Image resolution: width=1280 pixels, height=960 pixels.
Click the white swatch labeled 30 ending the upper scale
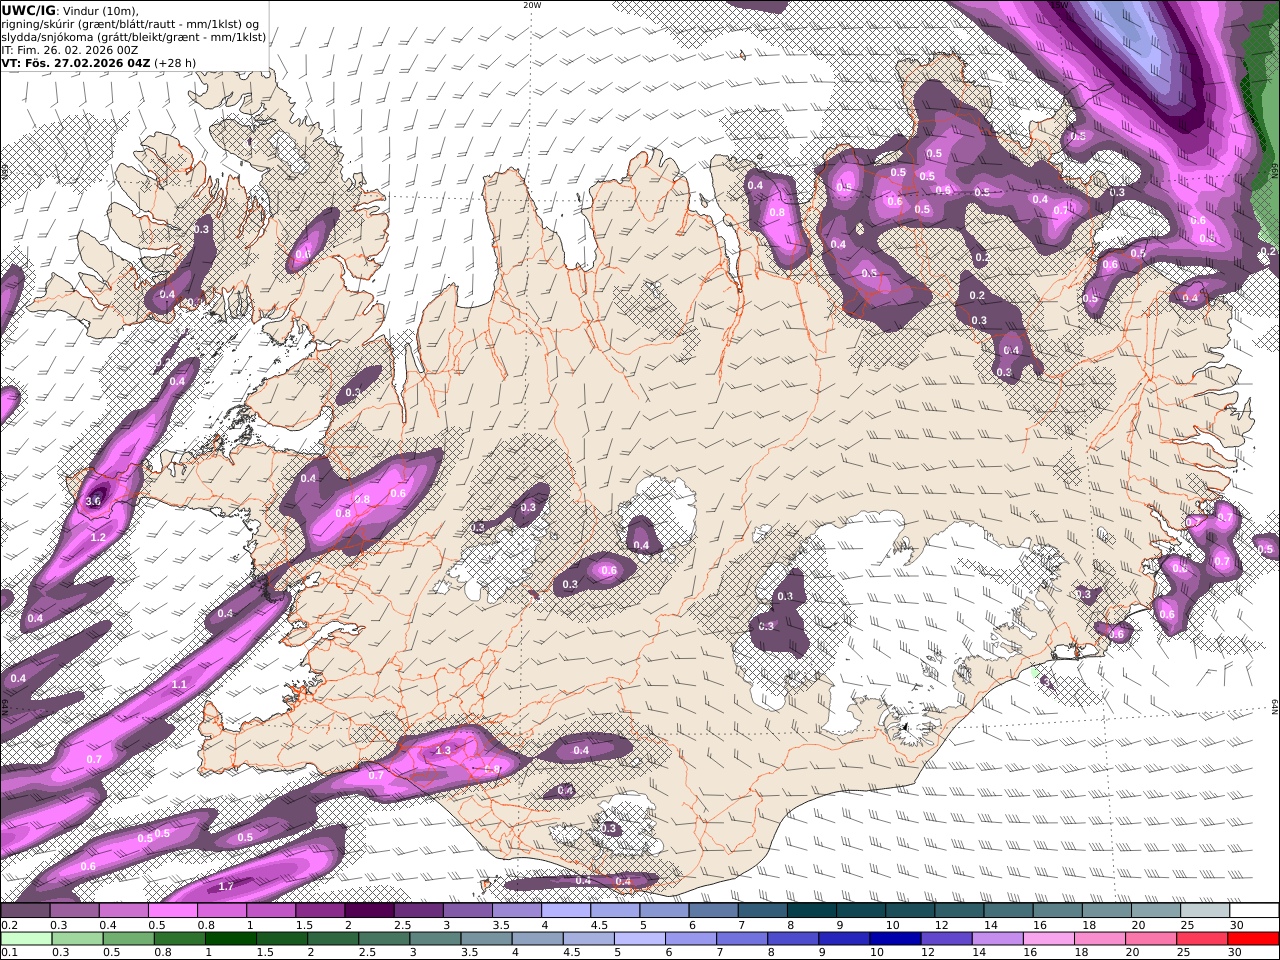coord(1255,911)
